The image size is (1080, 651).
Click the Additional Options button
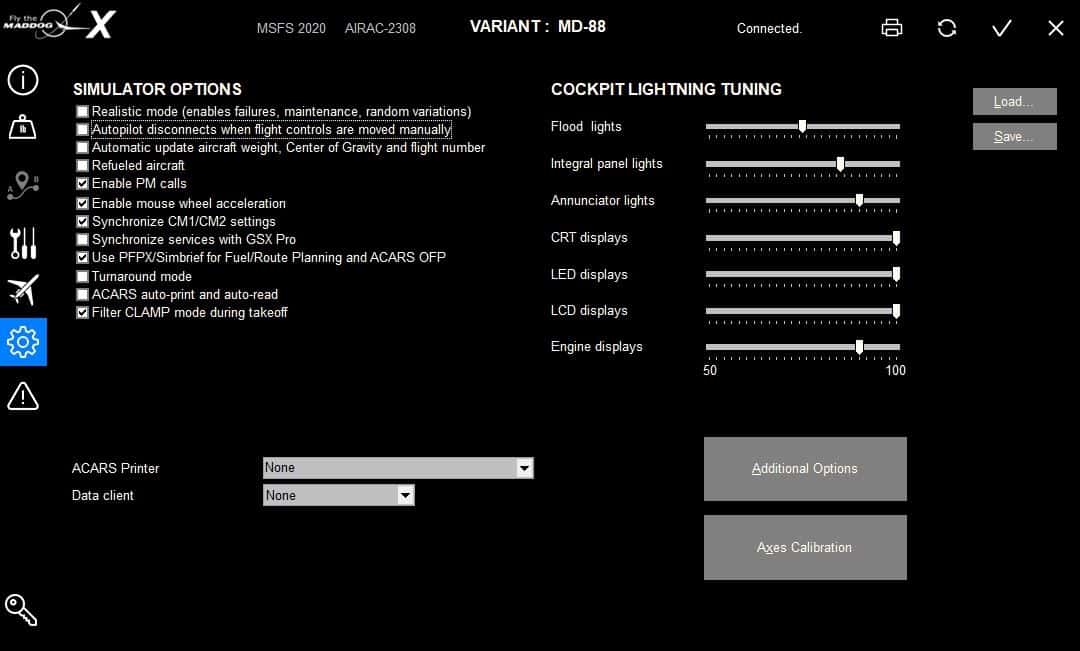(805, 469)
